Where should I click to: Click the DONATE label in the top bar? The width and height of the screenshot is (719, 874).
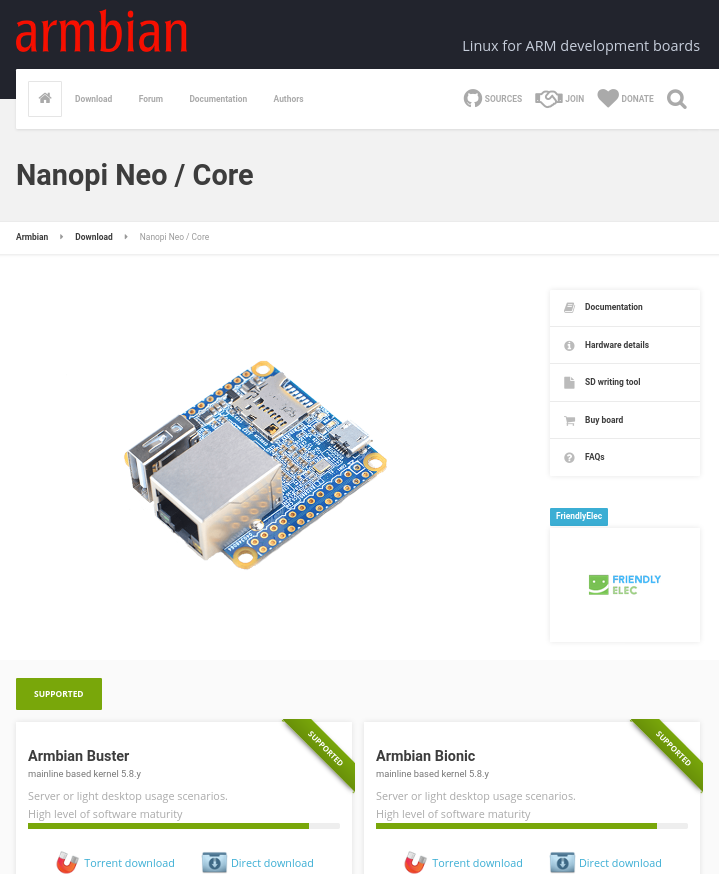tap(638, 99)
